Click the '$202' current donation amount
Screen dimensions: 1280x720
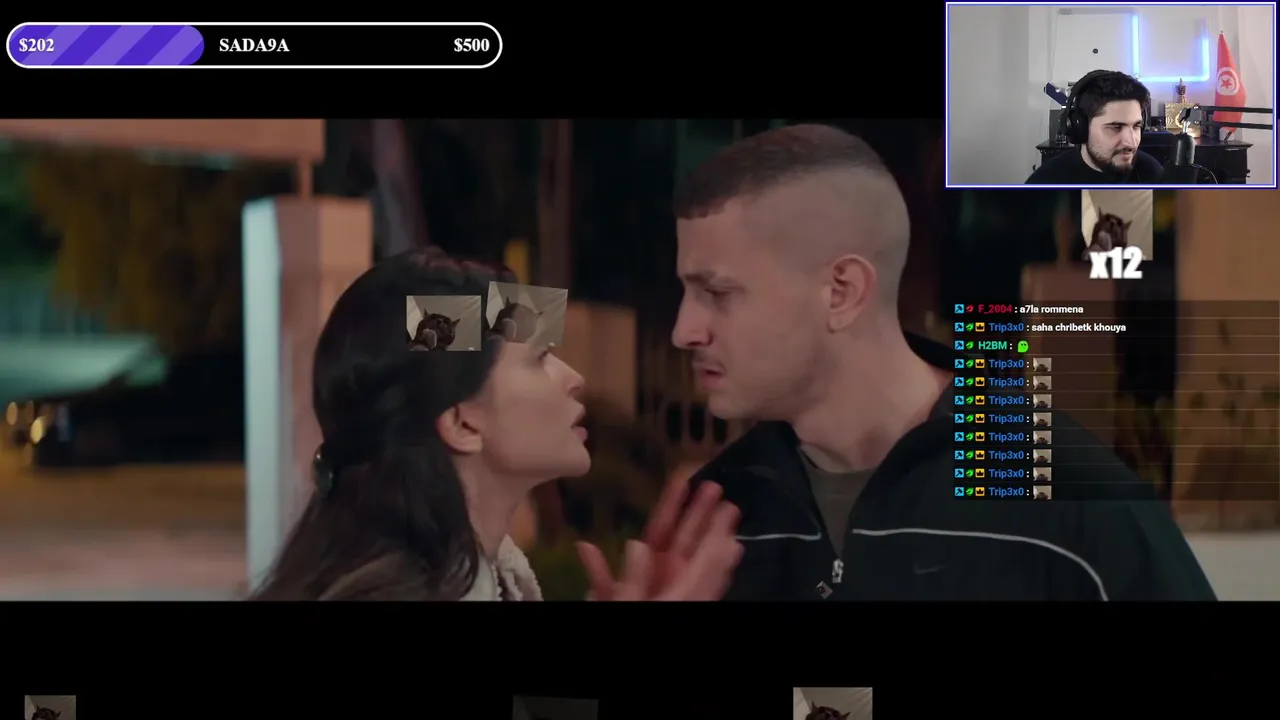(x=36, y=45)
